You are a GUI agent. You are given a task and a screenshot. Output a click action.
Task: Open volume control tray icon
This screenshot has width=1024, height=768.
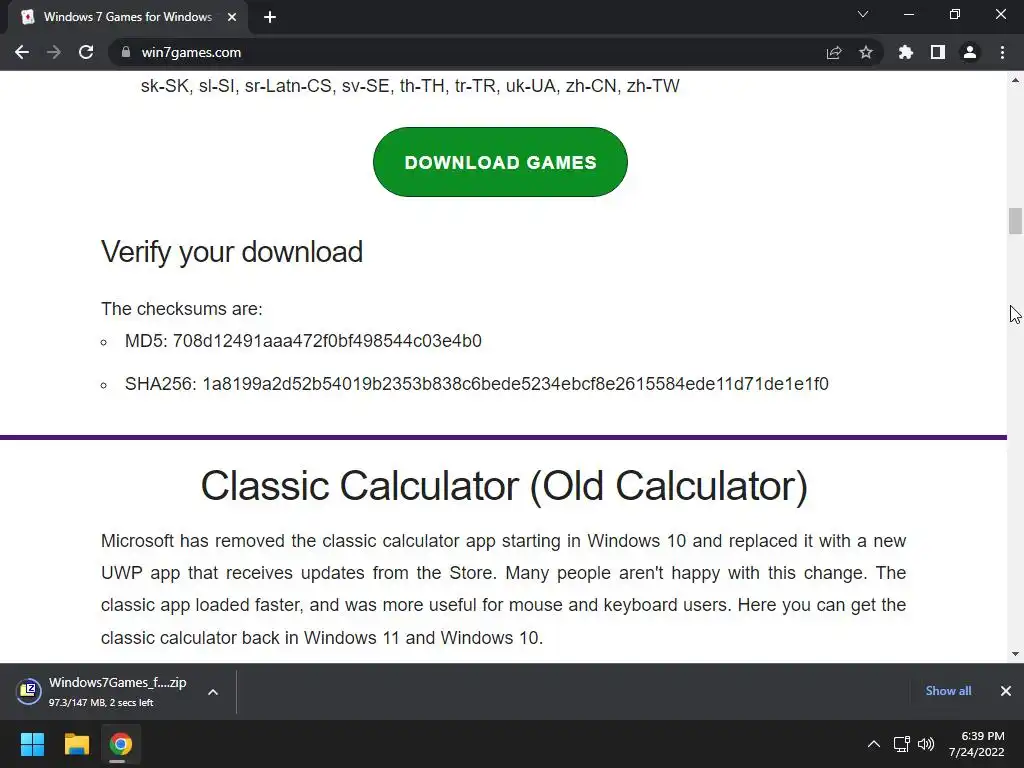(x=925, y=744)
